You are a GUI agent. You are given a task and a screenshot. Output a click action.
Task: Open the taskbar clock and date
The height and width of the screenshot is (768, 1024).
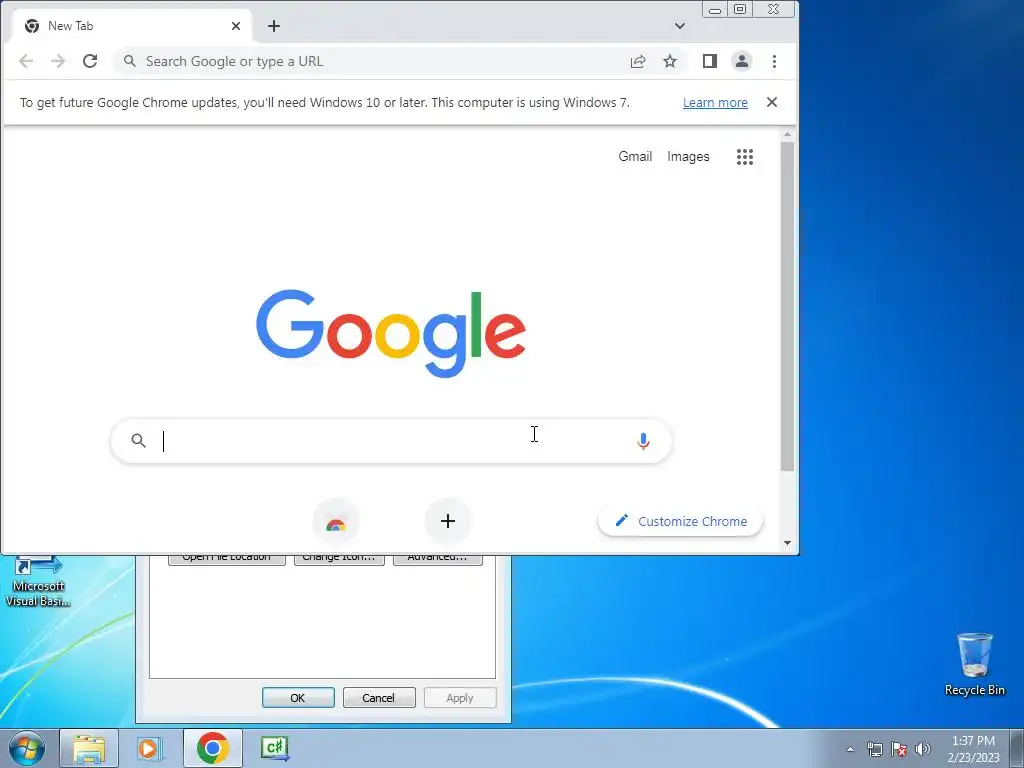coord(973,749)
